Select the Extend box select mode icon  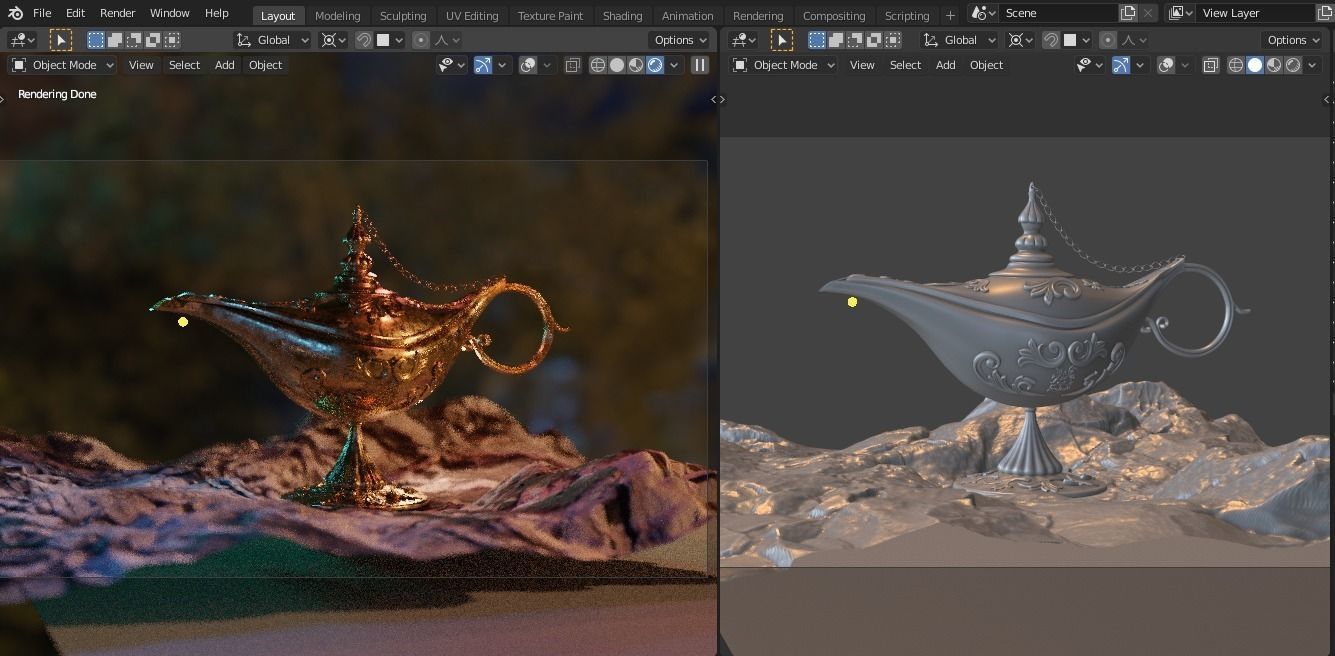pyautogui.click(x=112, y=39)
